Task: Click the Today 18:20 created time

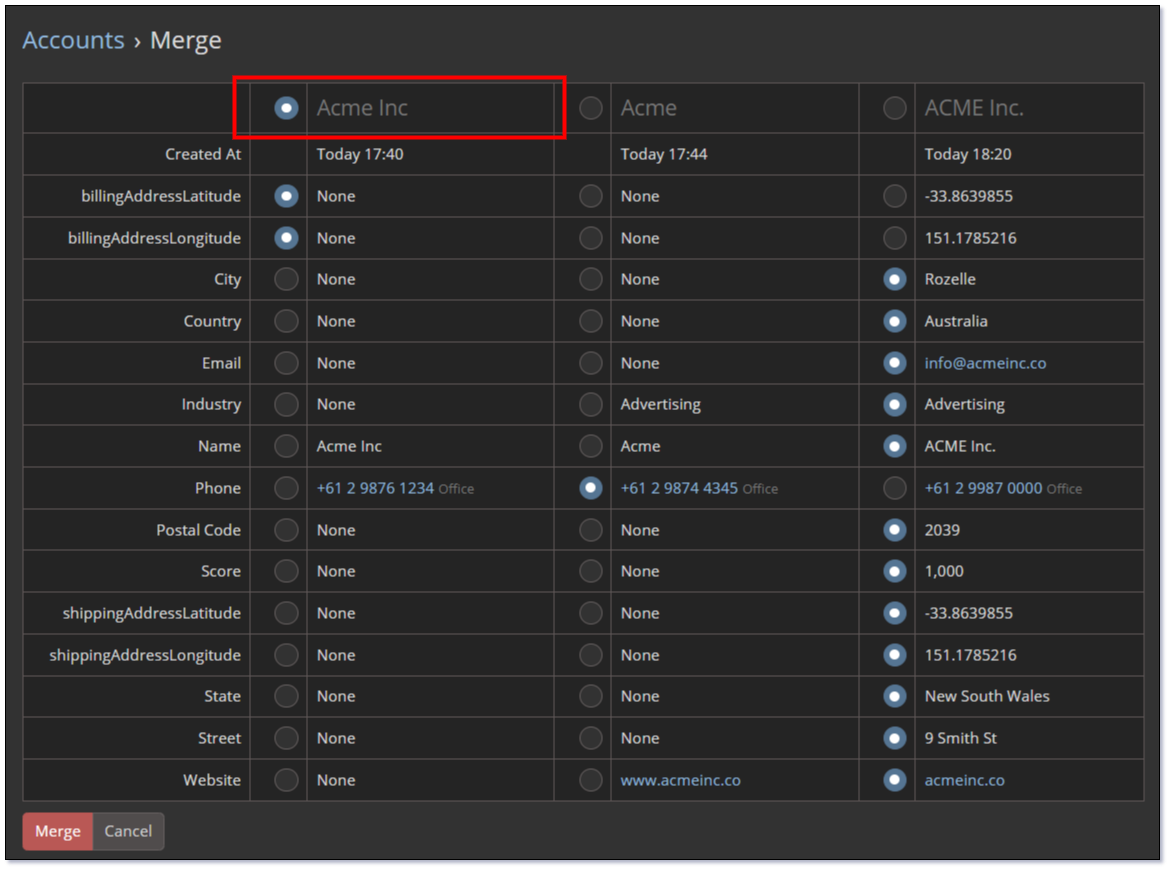Action: pyautogui.click(x=968, y=154)
